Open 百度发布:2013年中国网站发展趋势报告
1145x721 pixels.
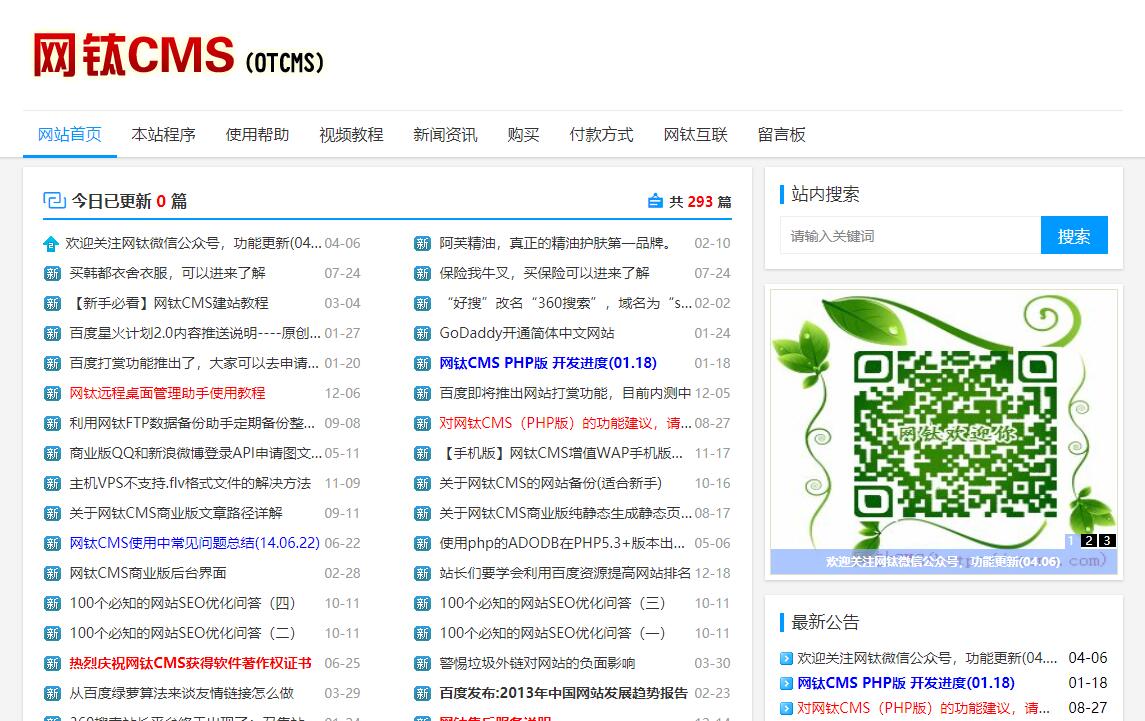564,693
